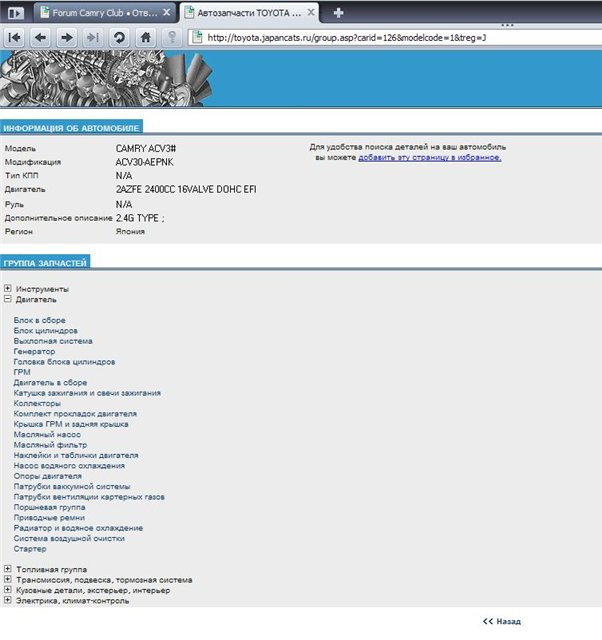
Task: Open the browser home page
Action: (146, 38)
